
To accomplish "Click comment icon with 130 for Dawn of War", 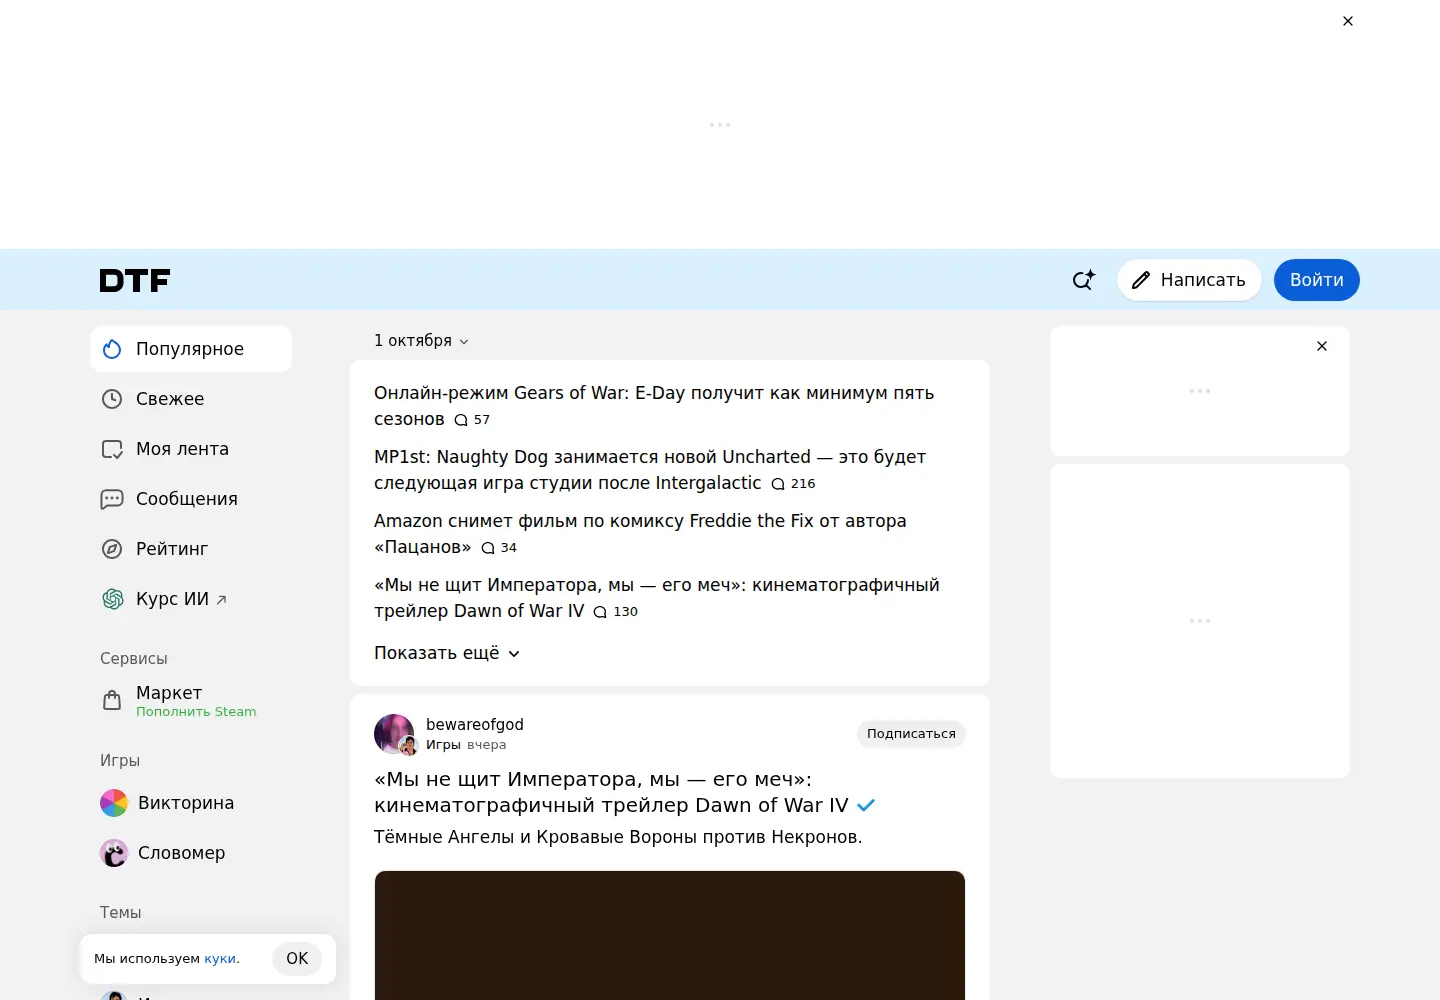I will coord(600,612).
